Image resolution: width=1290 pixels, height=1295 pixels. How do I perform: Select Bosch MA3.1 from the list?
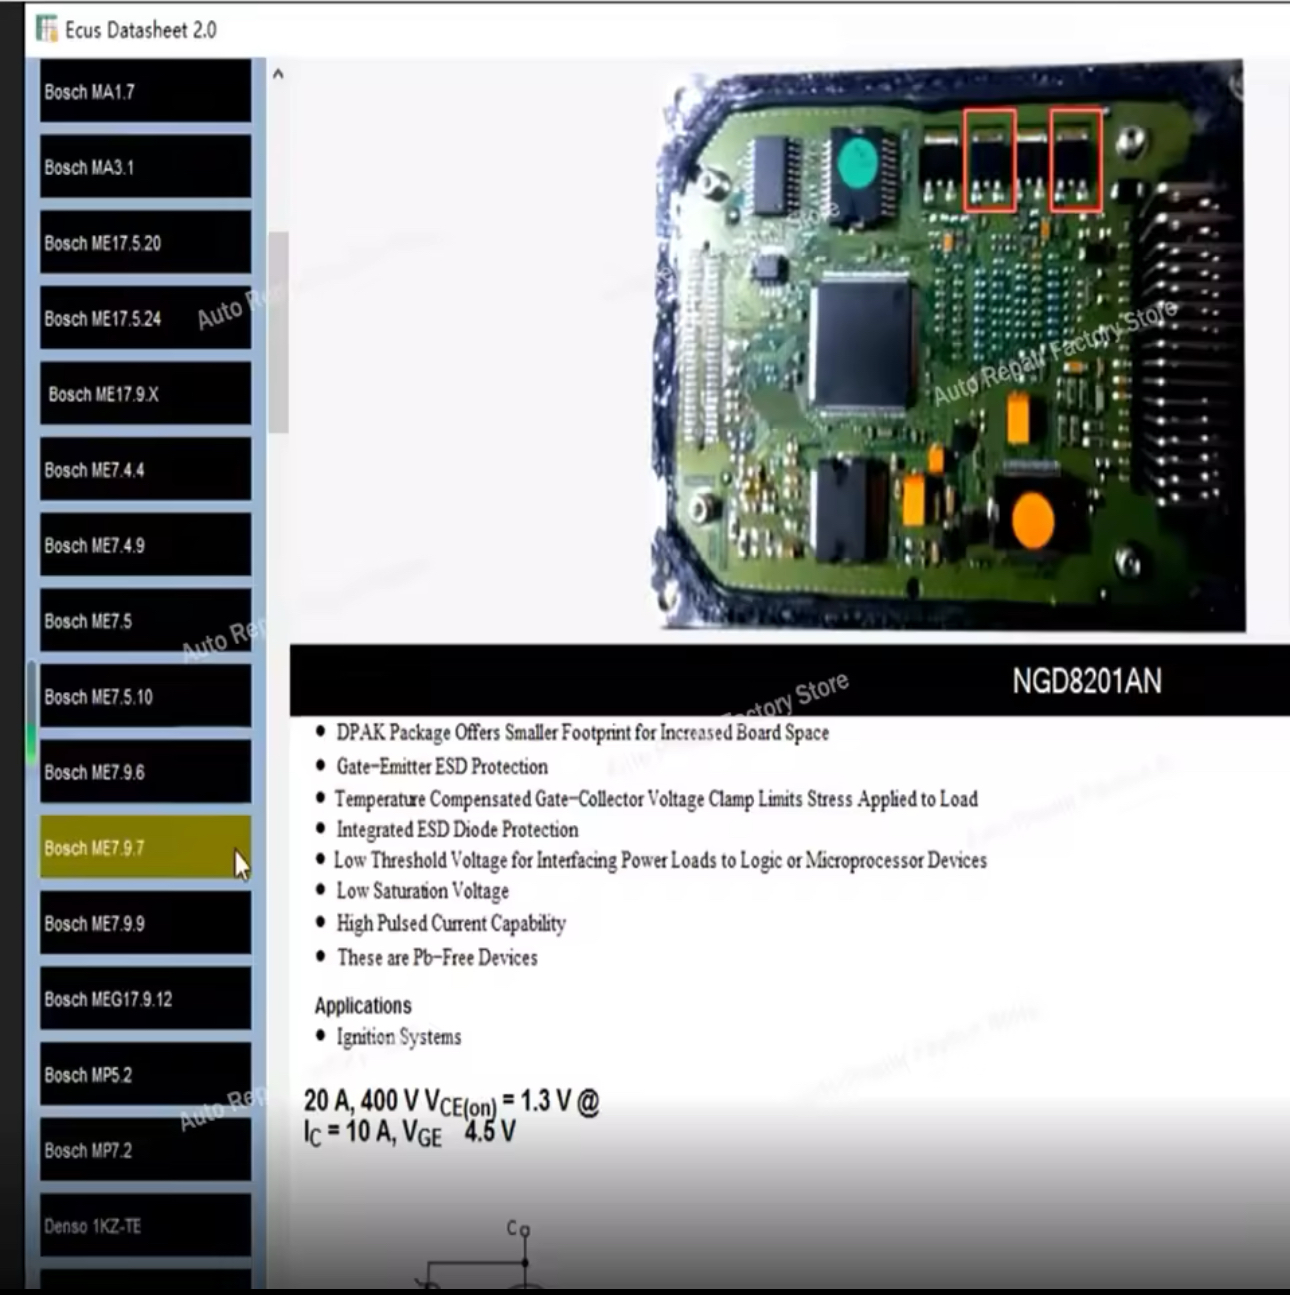tap(145, 167)
